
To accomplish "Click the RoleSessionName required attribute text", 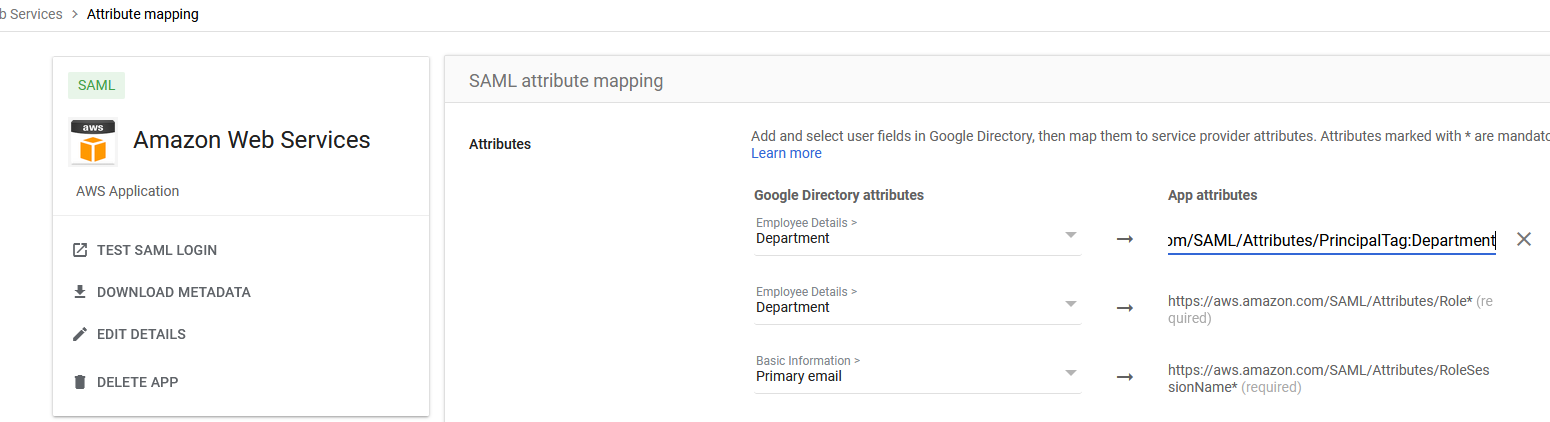I will click(x=1329, y=378).
